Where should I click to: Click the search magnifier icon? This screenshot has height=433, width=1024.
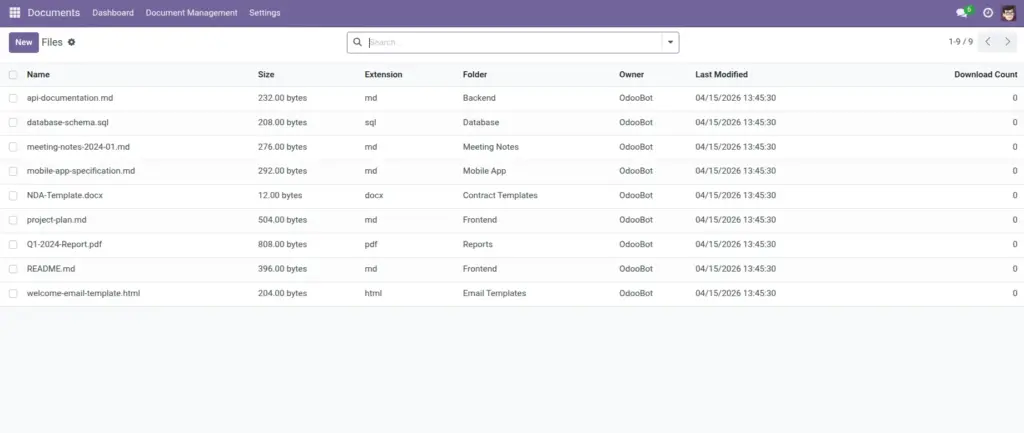[357, 42]
